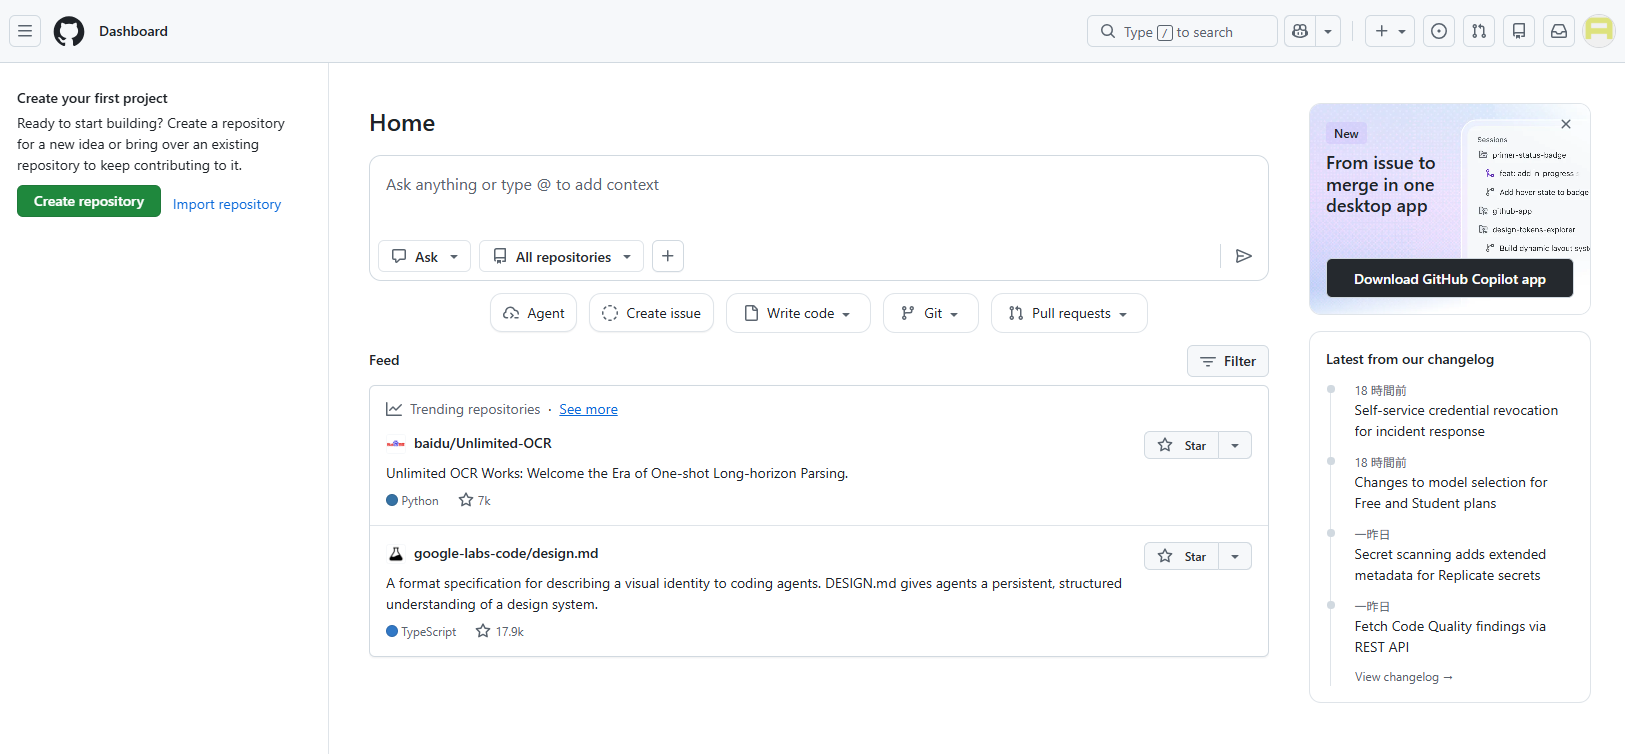Click the Dashboard title in header
The width and height of the screenshot is (1625, 754).
pyautogui.click(x=133, y=31)
